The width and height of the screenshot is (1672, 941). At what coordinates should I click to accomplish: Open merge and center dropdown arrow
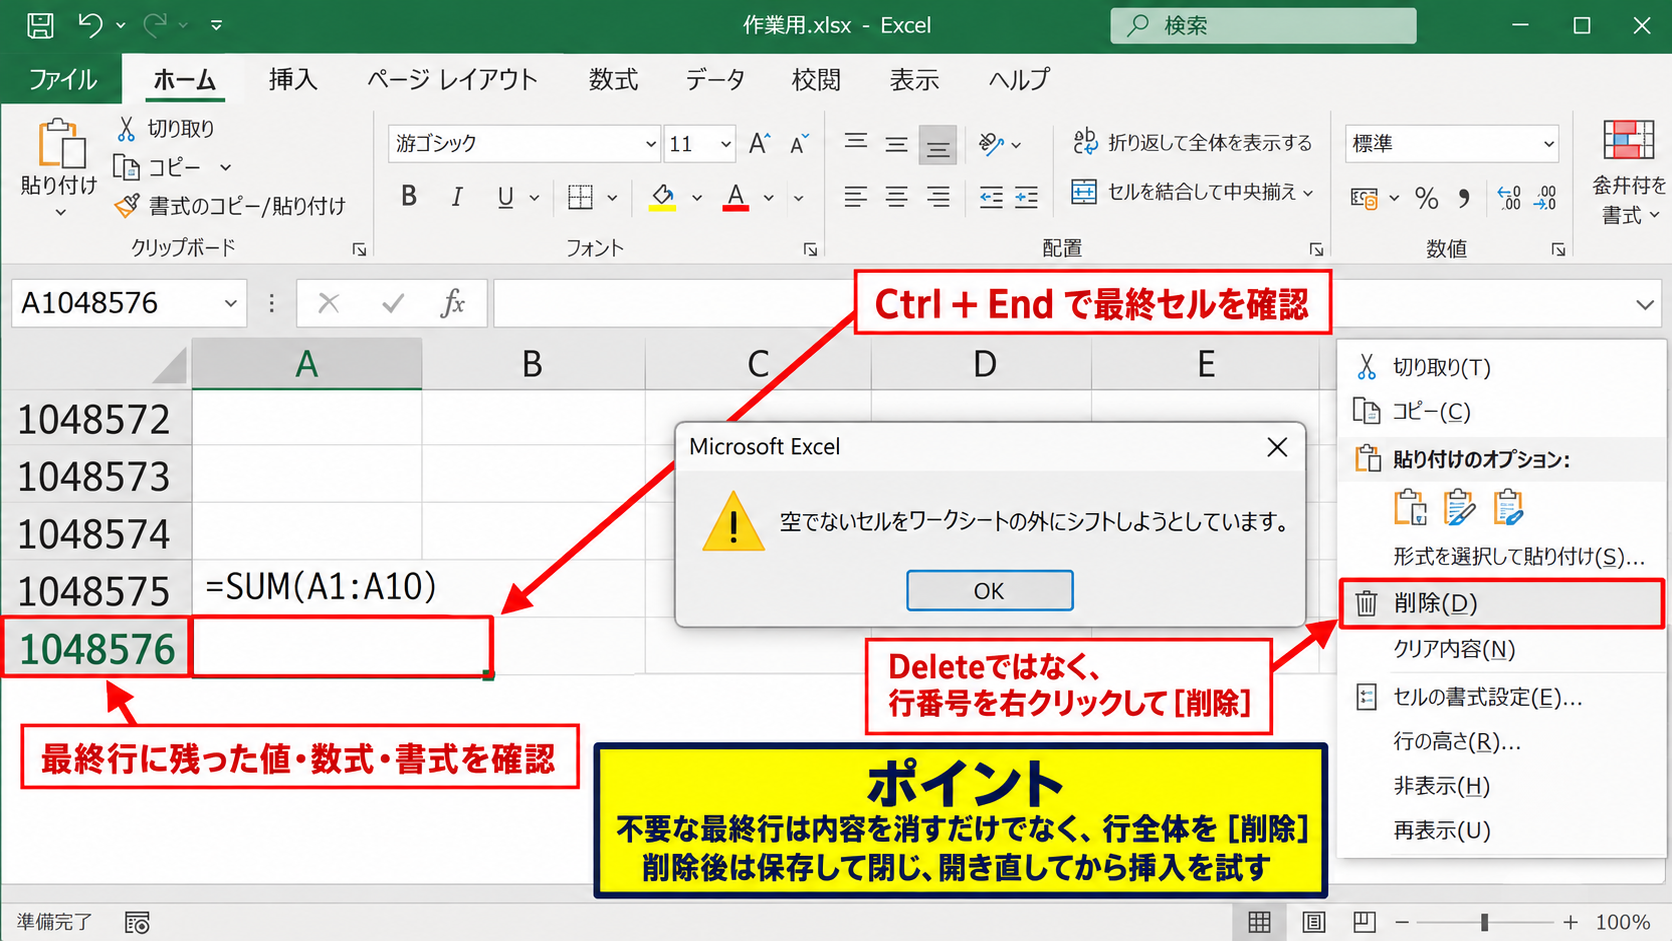pos(1308,193)
